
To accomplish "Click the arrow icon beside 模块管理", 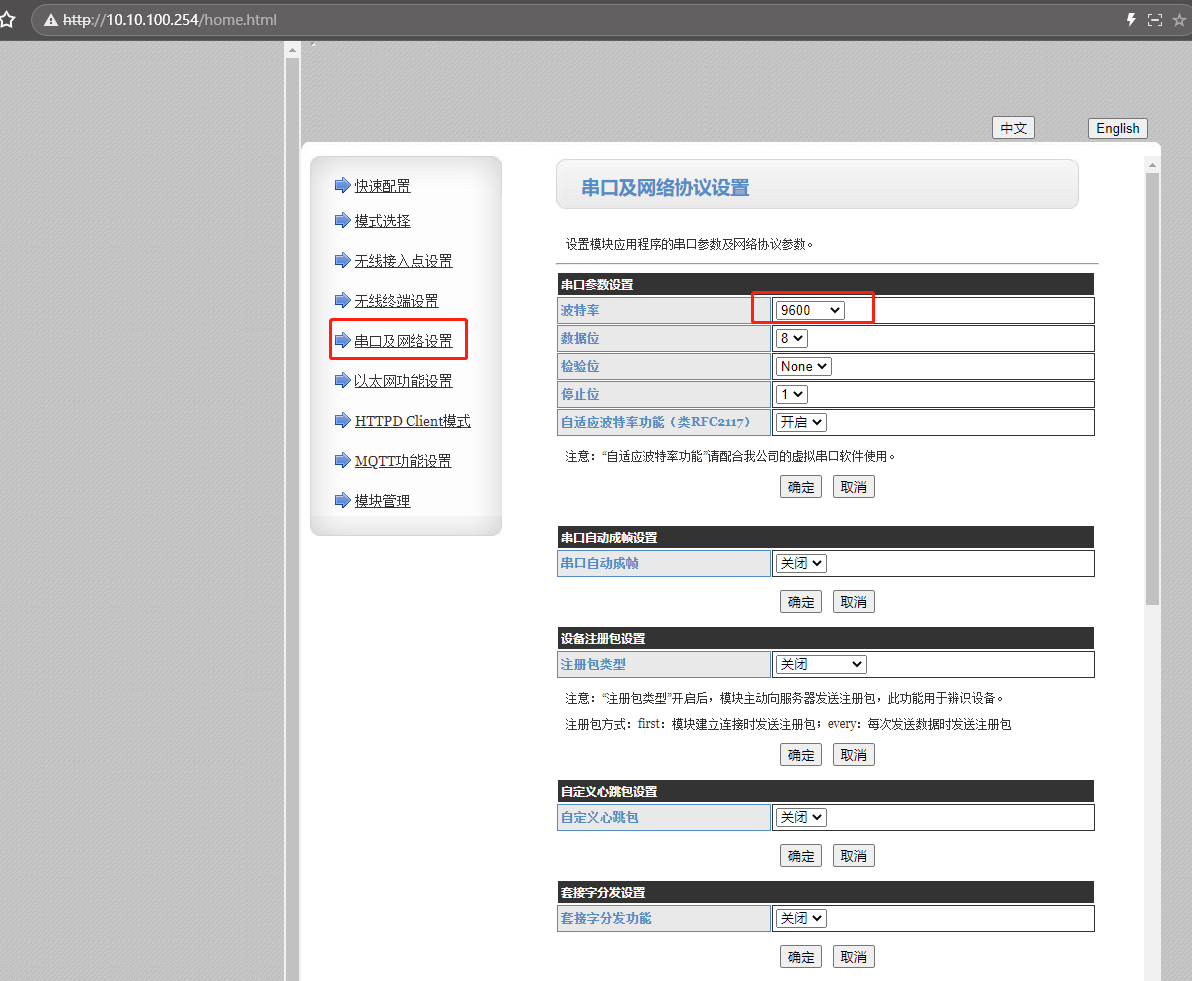I will tap(343, 500).
